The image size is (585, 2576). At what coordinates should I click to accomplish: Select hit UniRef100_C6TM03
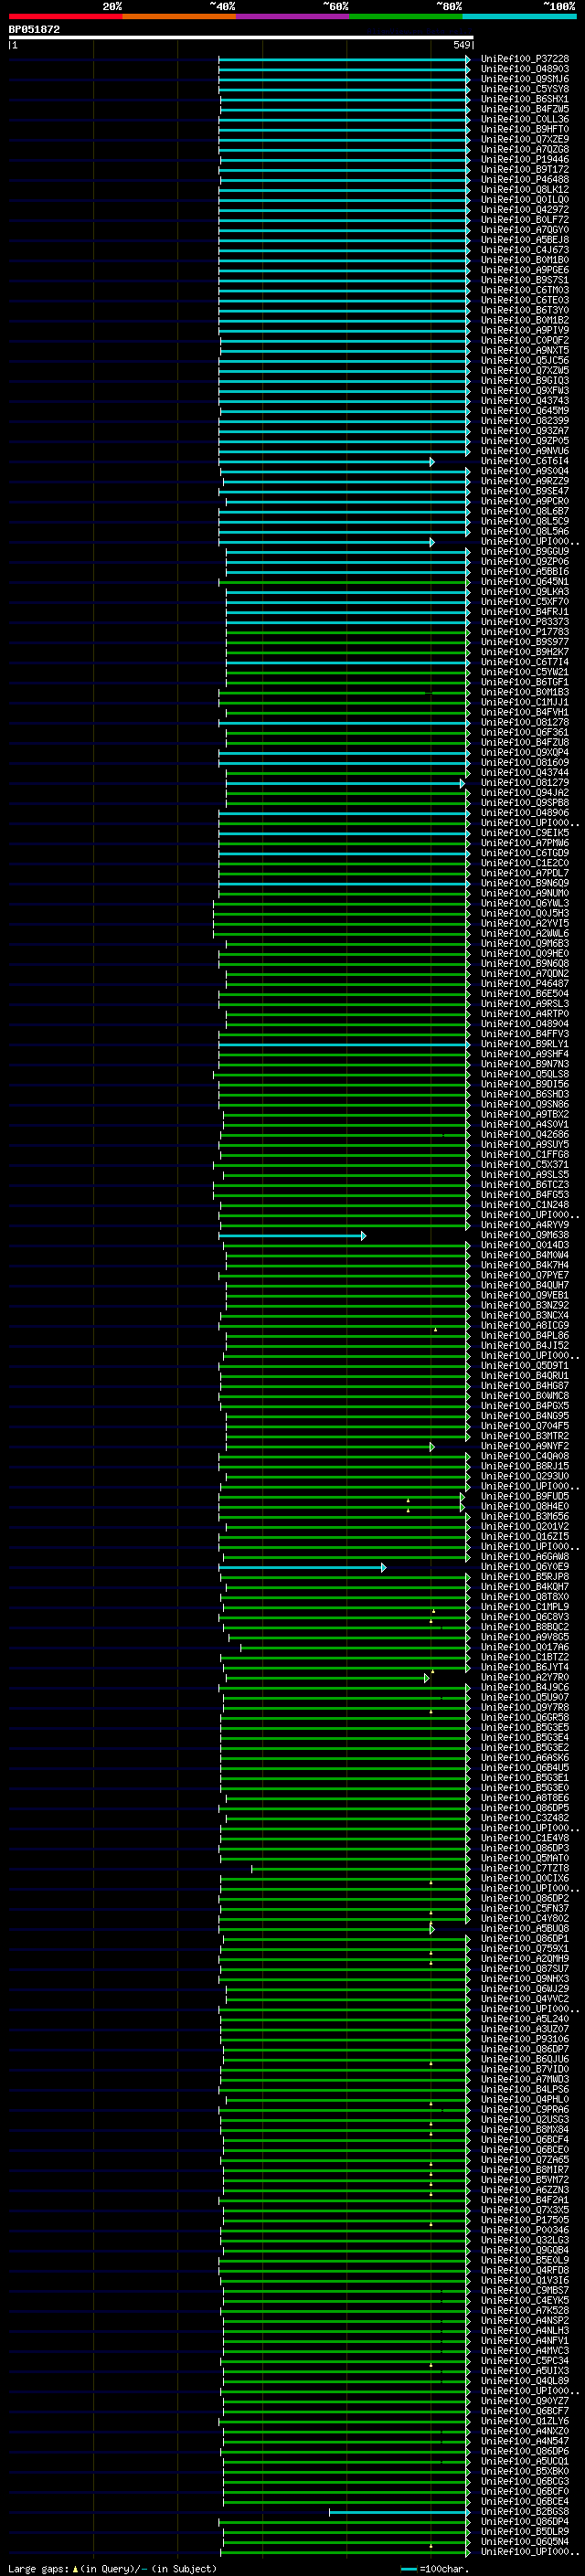point(525,291)
